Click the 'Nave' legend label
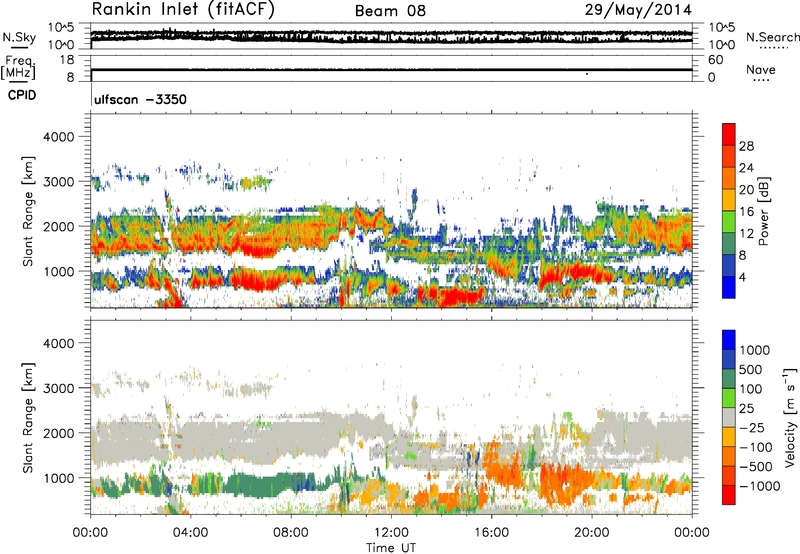Viewport: 800px width, 554px height. tap(760, 69)
